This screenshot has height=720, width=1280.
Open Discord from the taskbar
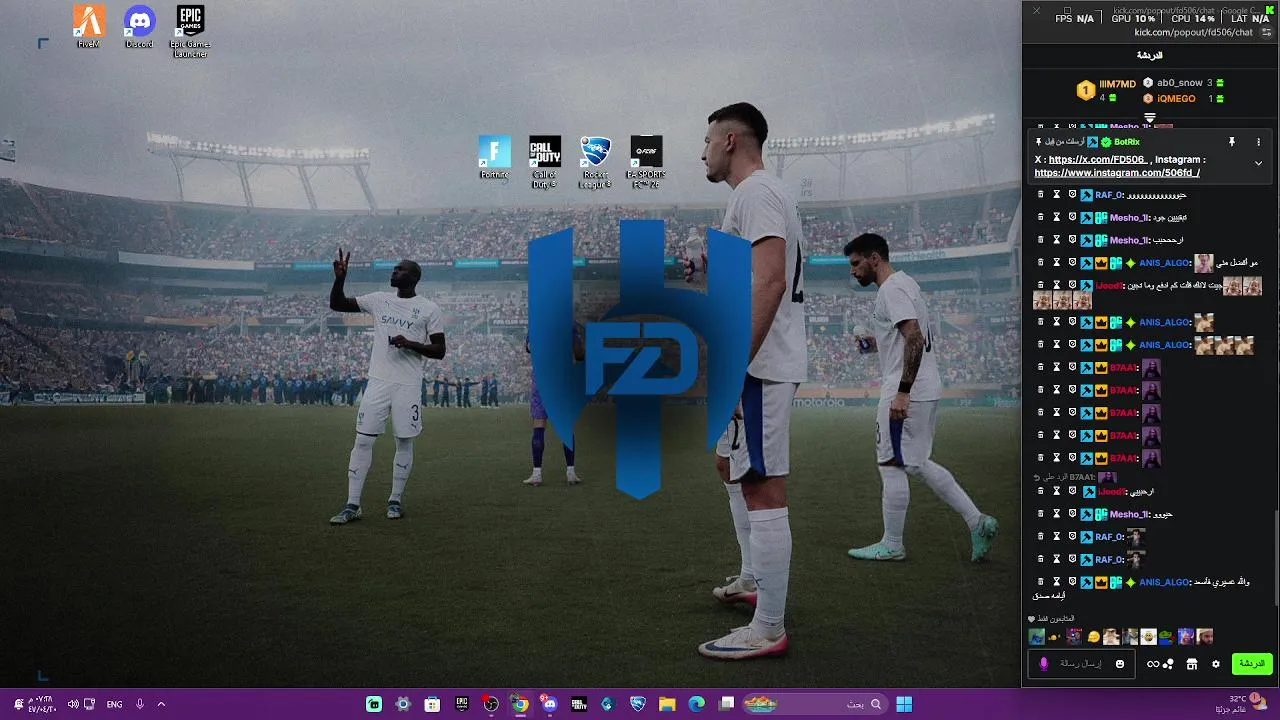click(549, 704)
